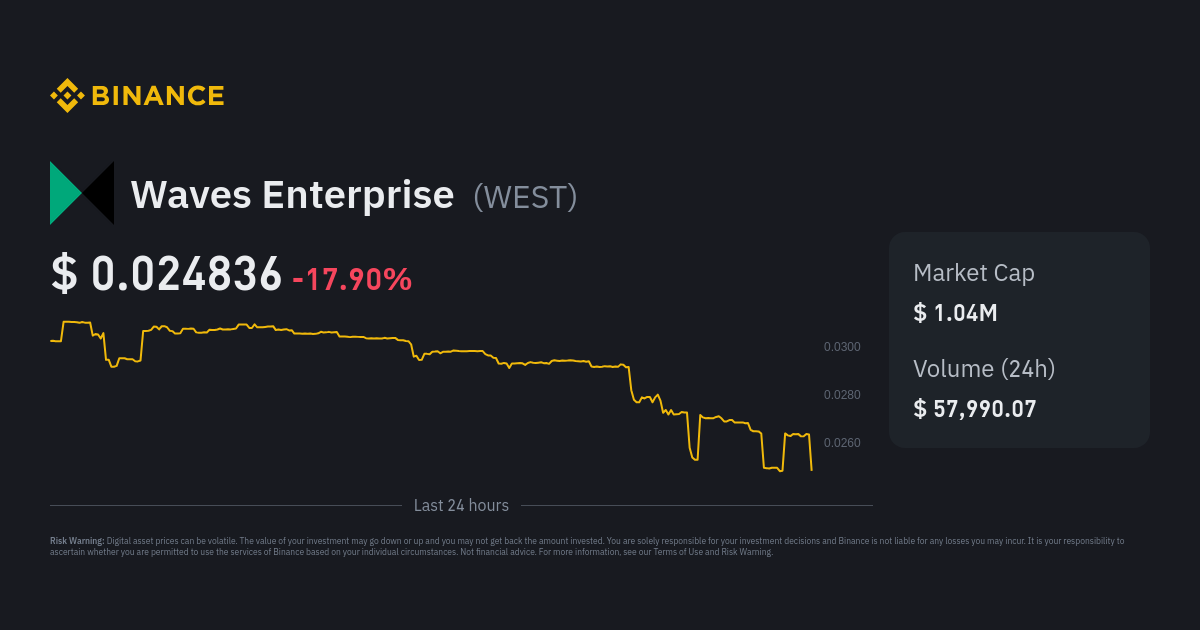The image size is (1200, 630).
Task: Click the -17.90% price change indicator
Action: coord(352,279)
